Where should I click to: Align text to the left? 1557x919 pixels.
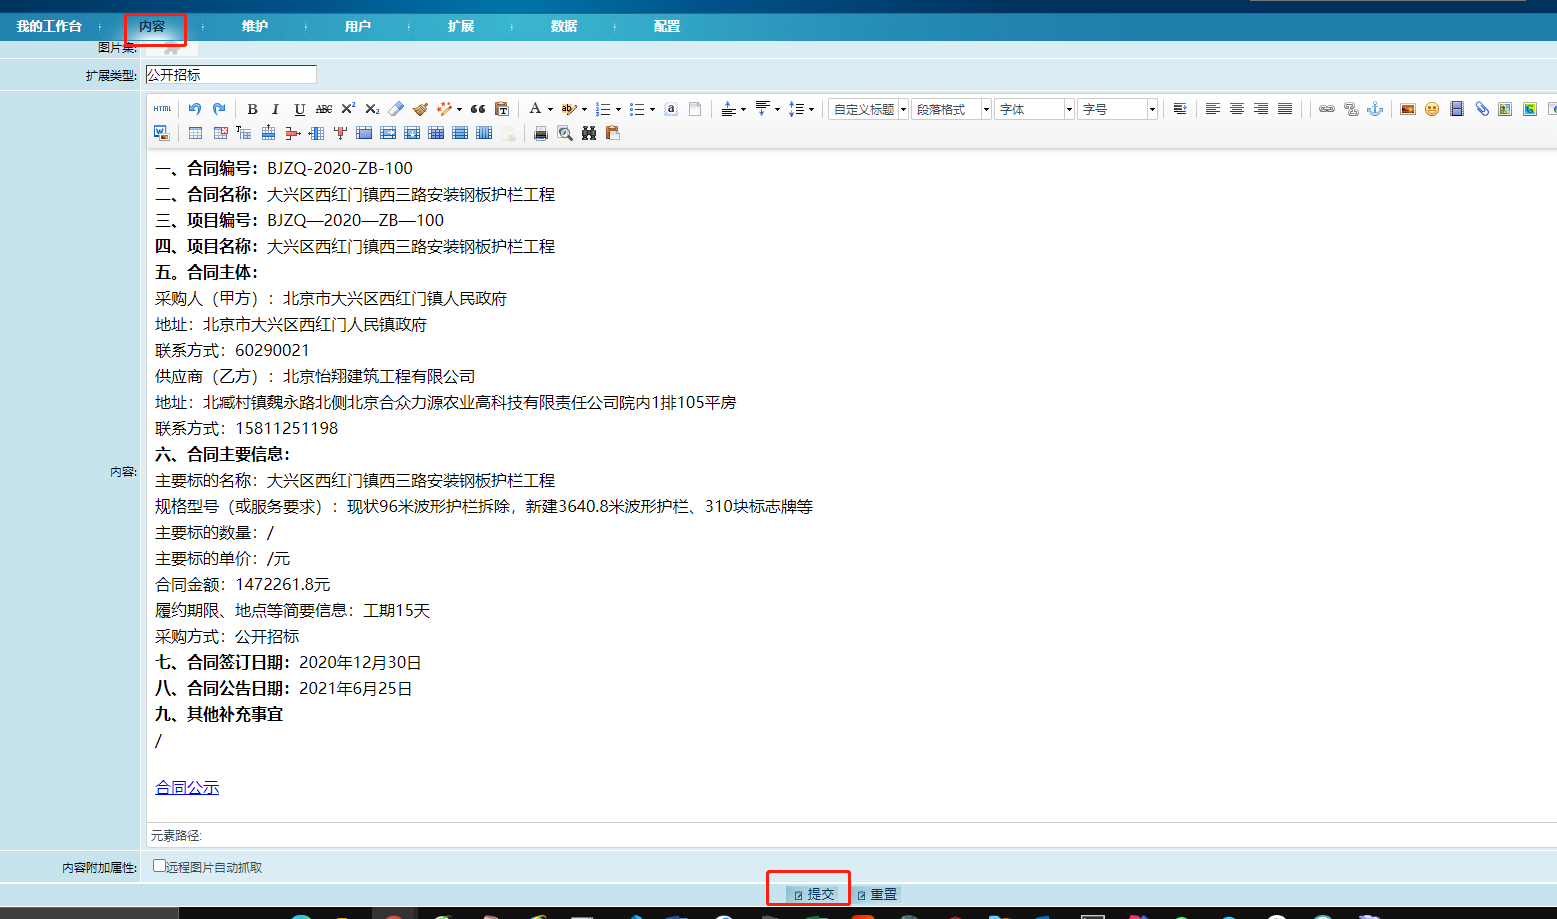pyautogui.click(x=1213, y=109)
